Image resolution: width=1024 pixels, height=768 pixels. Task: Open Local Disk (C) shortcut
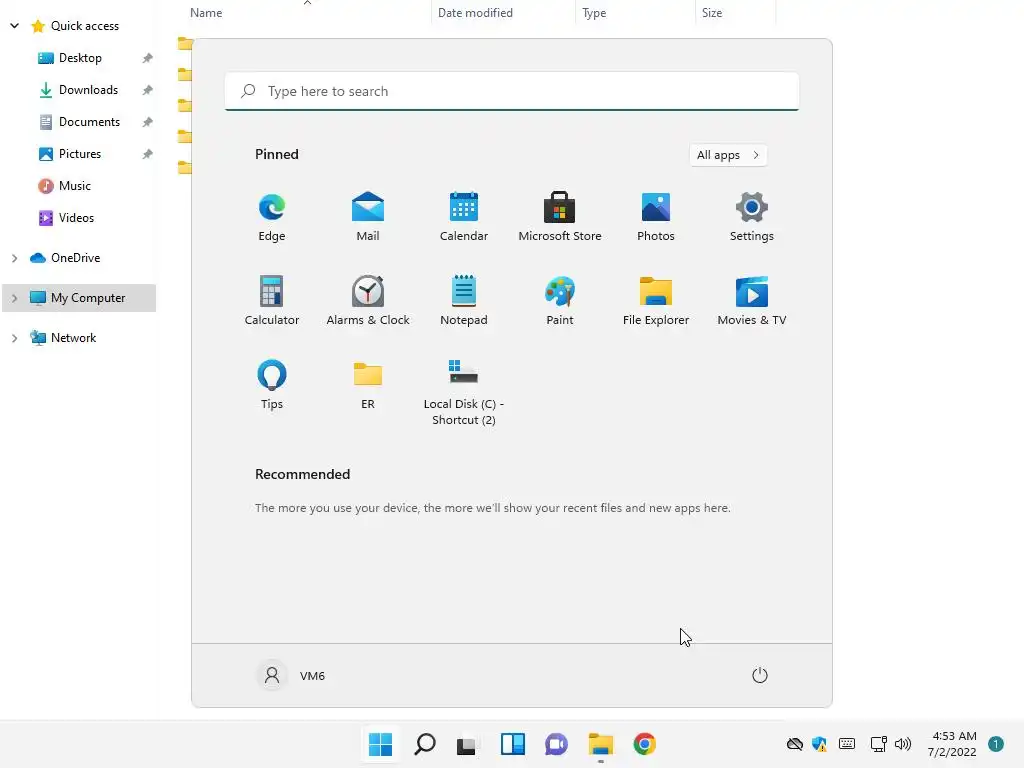point(464,392)
